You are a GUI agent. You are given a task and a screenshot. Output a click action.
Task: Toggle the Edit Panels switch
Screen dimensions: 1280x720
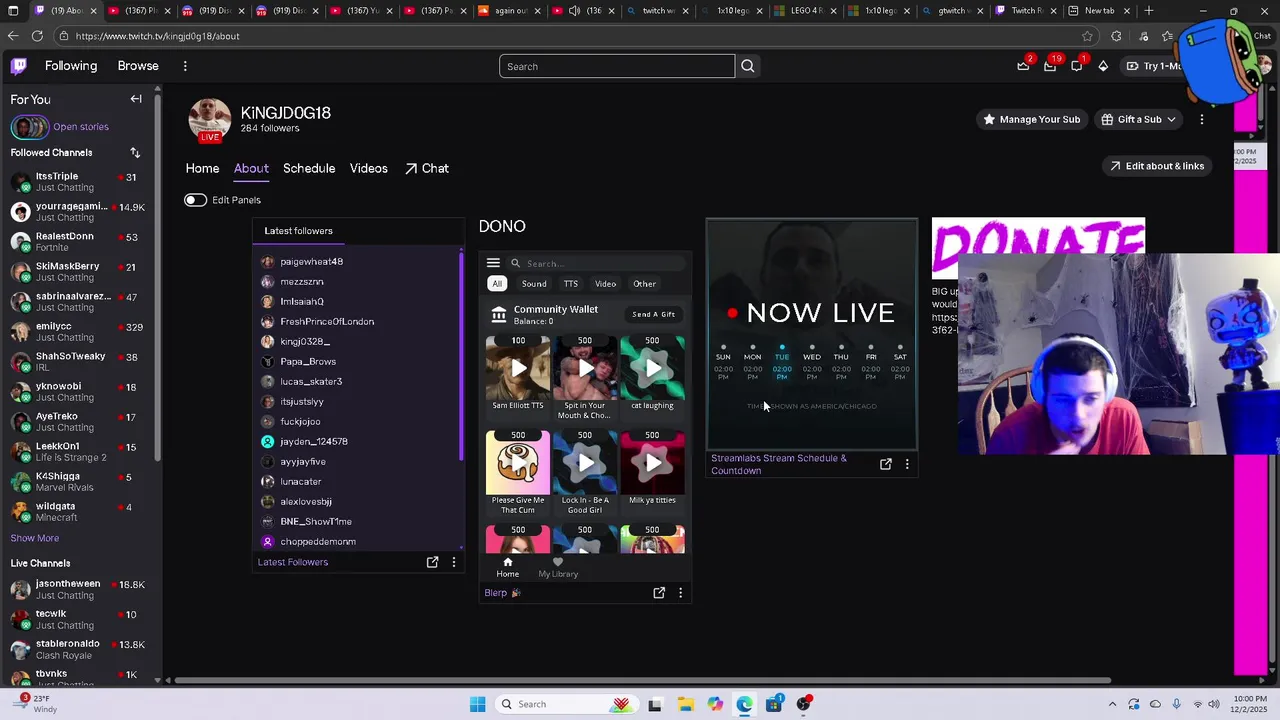[x=195, y=200]
